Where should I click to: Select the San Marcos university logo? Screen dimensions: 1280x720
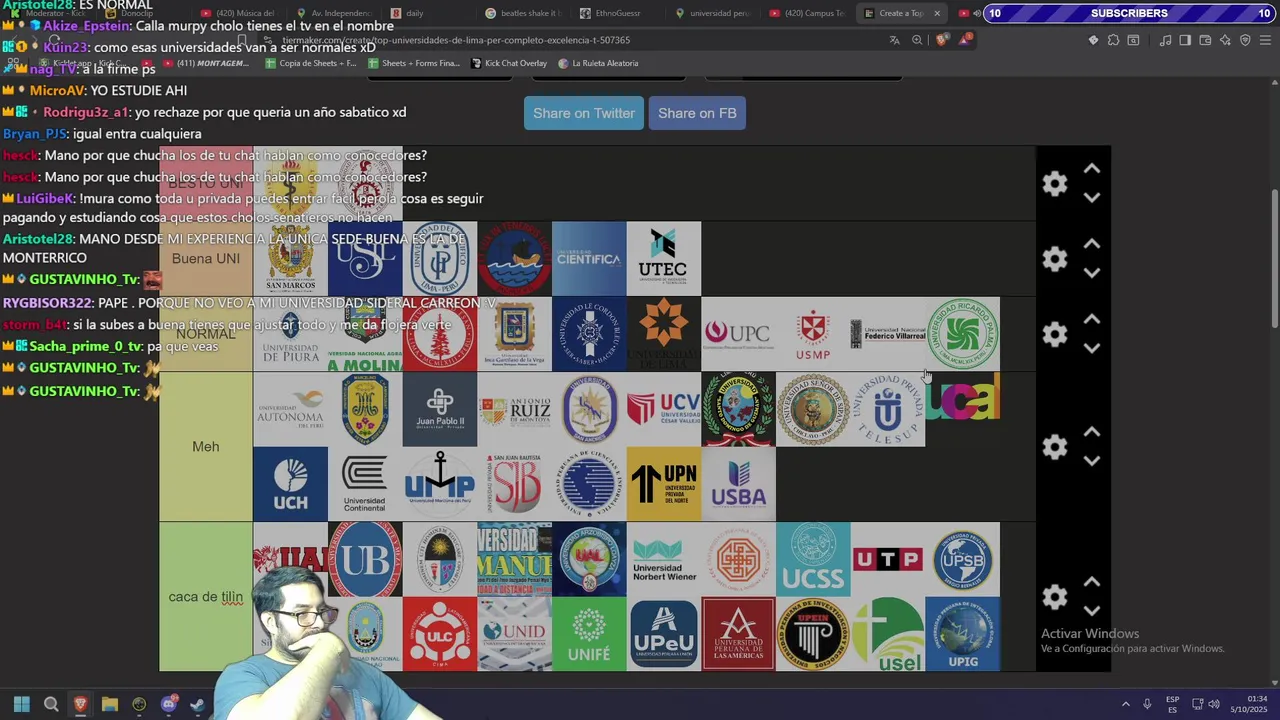tap(290, 259)
